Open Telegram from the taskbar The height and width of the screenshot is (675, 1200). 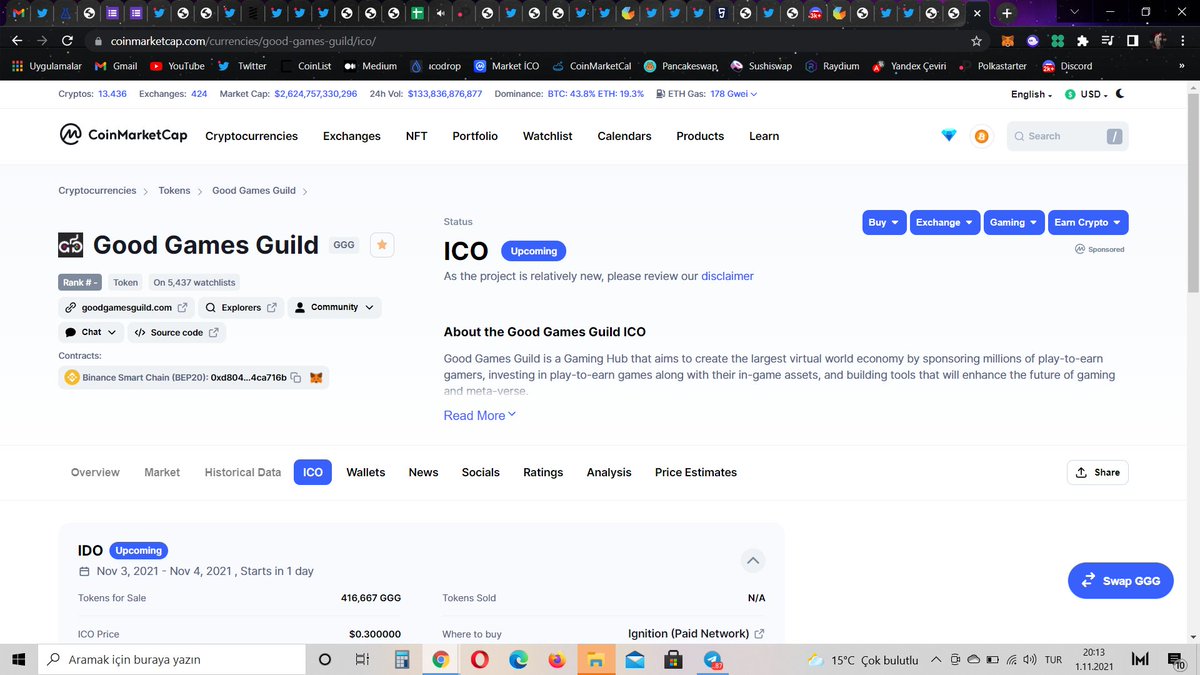click(713, 659)
